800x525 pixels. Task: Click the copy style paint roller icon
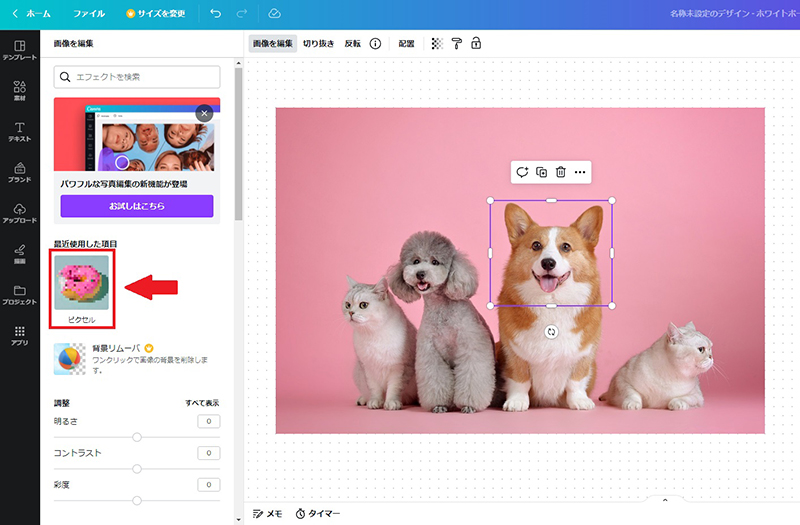457,44
